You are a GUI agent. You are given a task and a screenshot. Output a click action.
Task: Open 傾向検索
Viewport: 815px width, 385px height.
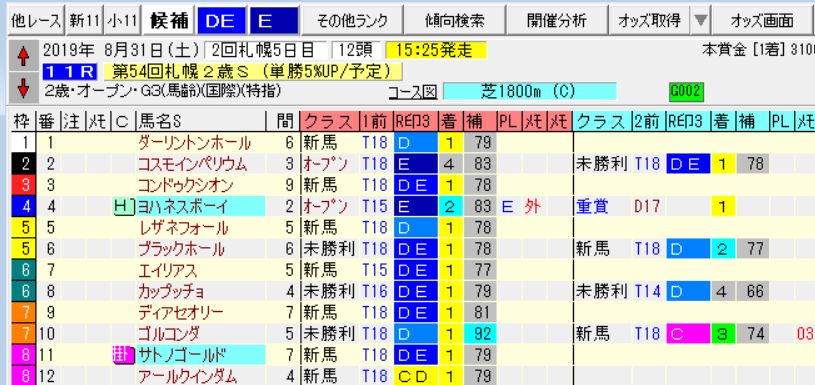pos(454,21)
